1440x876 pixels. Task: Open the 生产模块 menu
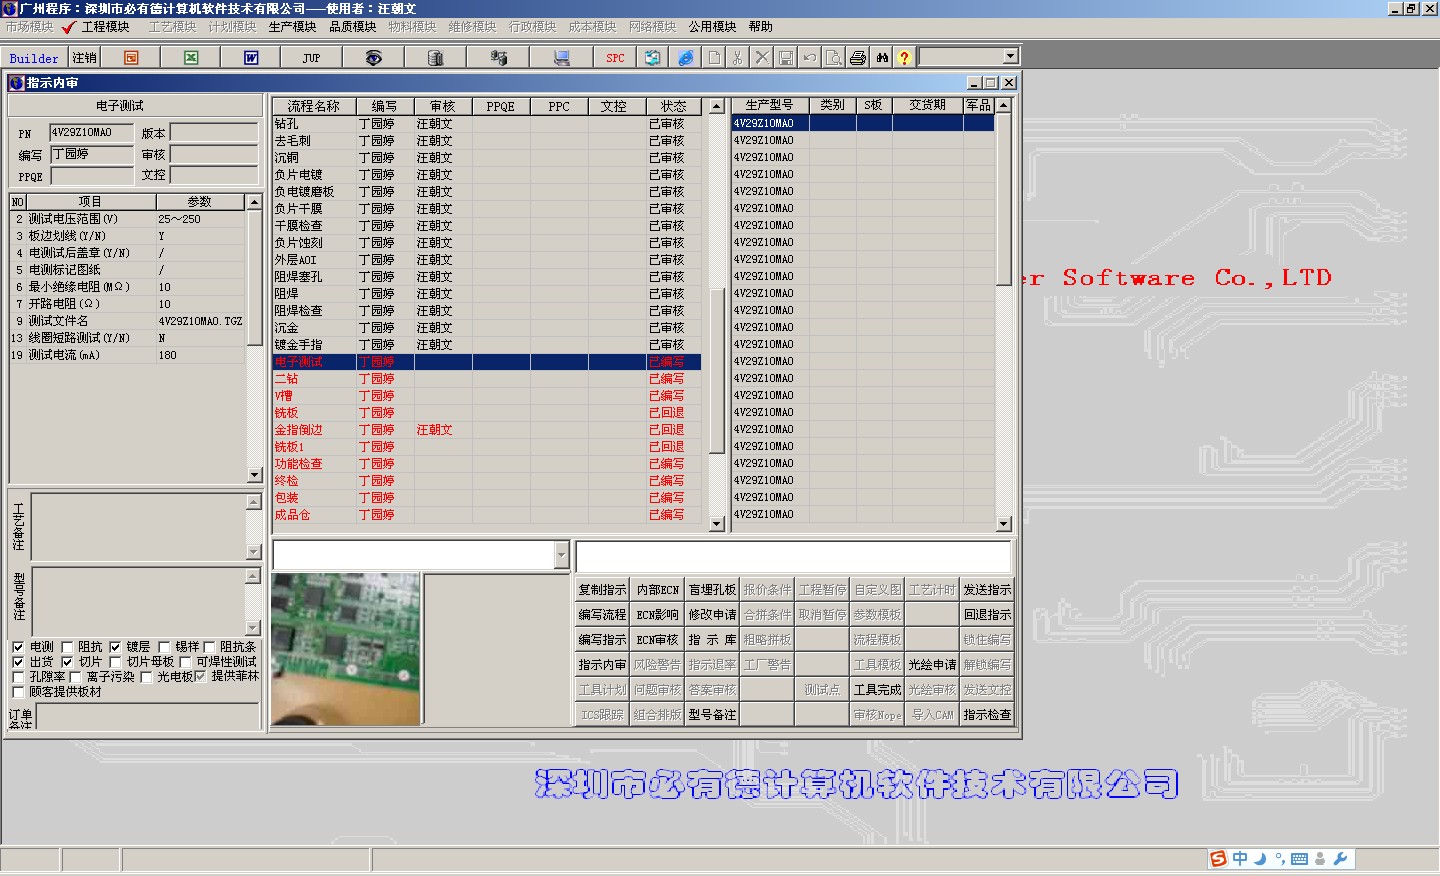point(292,27)
